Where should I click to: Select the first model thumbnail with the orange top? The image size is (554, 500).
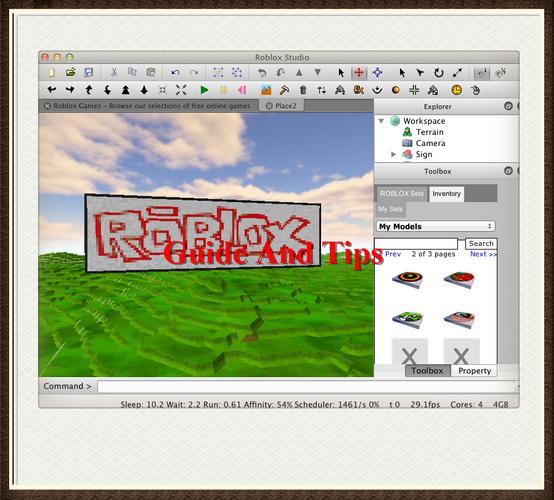(x=407, y=280)
